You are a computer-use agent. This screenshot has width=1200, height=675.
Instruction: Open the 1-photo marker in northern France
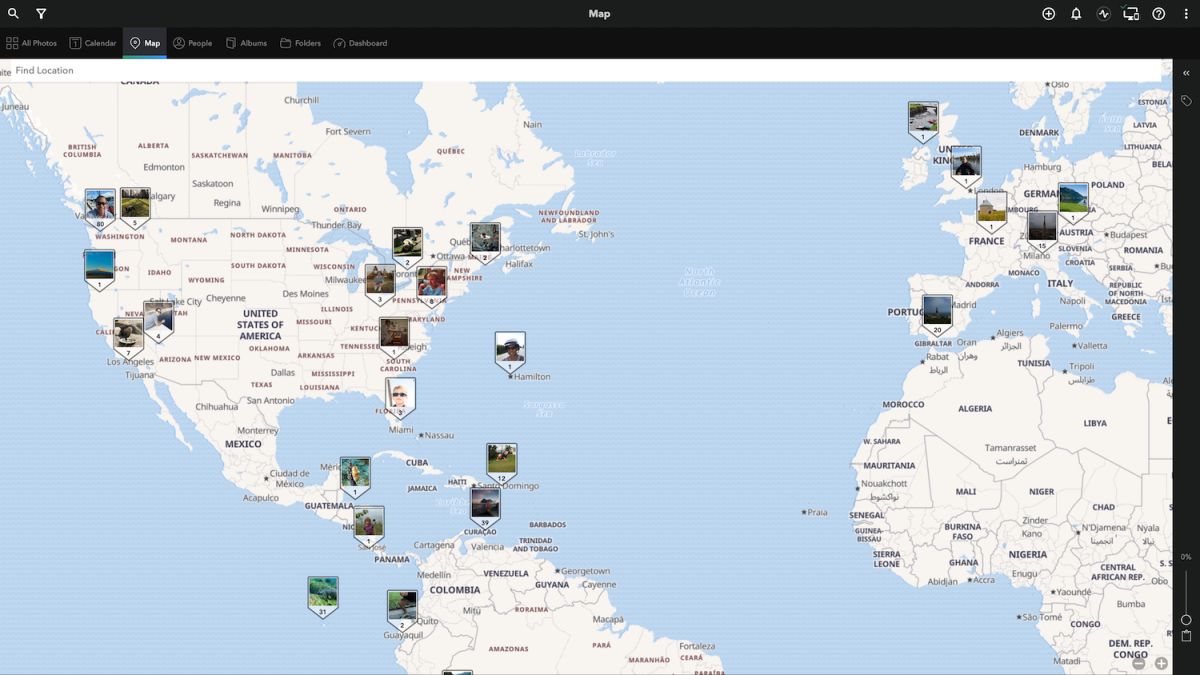[x=991, y=213]
